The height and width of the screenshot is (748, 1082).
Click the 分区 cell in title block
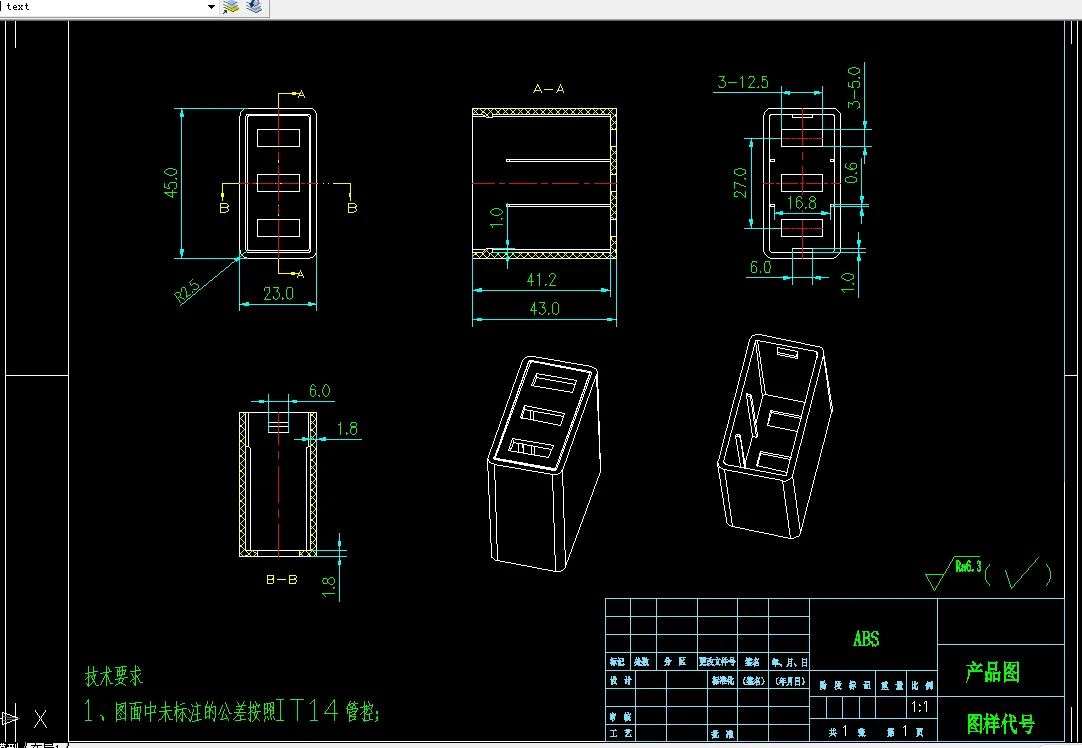click(676, 662)
